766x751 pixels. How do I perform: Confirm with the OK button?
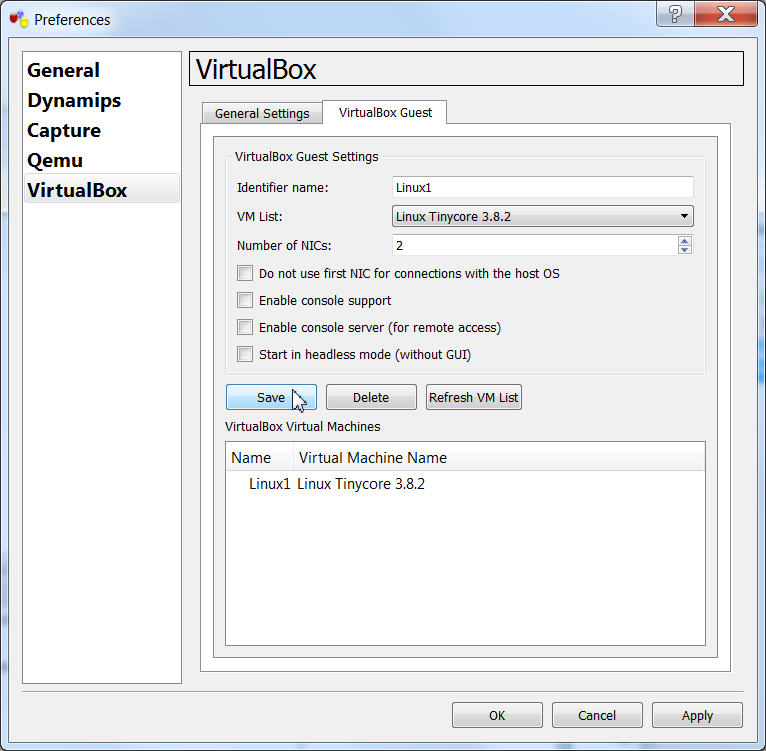pos(497,715)
